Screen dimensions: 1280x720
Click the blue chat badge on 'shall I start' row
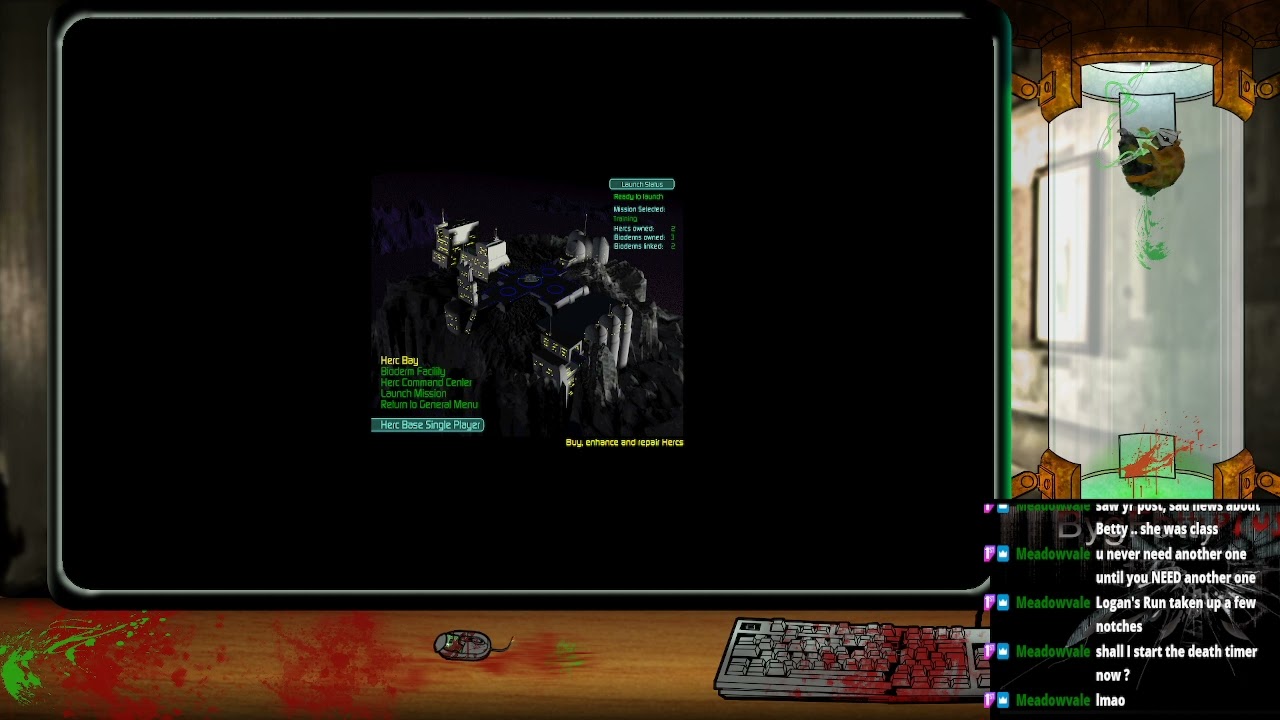pyautogui.click(x=1003, y=652)
